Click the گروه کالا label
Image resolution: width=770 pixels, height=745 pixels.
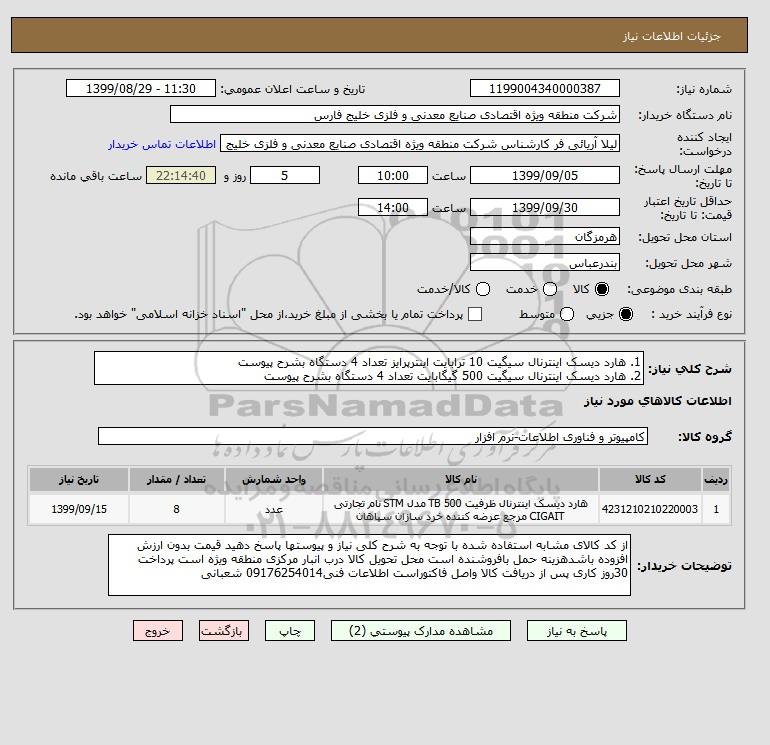click(x=705, y=437)
